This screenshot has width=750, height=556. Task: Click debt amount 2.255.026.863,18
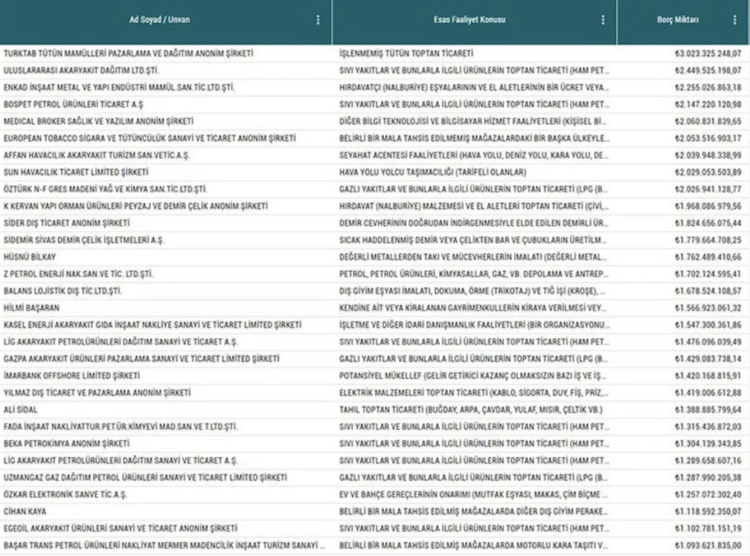(708, 88)
